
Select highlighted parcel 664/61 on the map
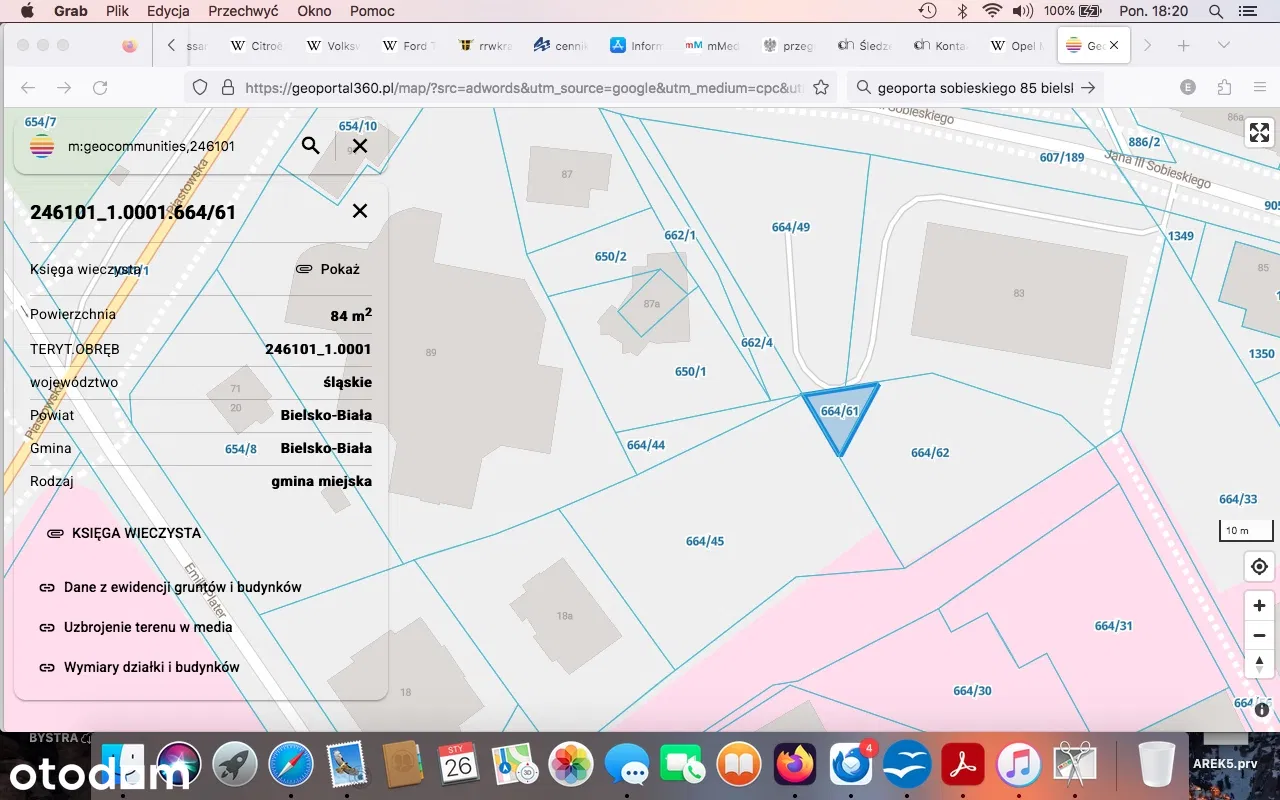click(840, 415)
